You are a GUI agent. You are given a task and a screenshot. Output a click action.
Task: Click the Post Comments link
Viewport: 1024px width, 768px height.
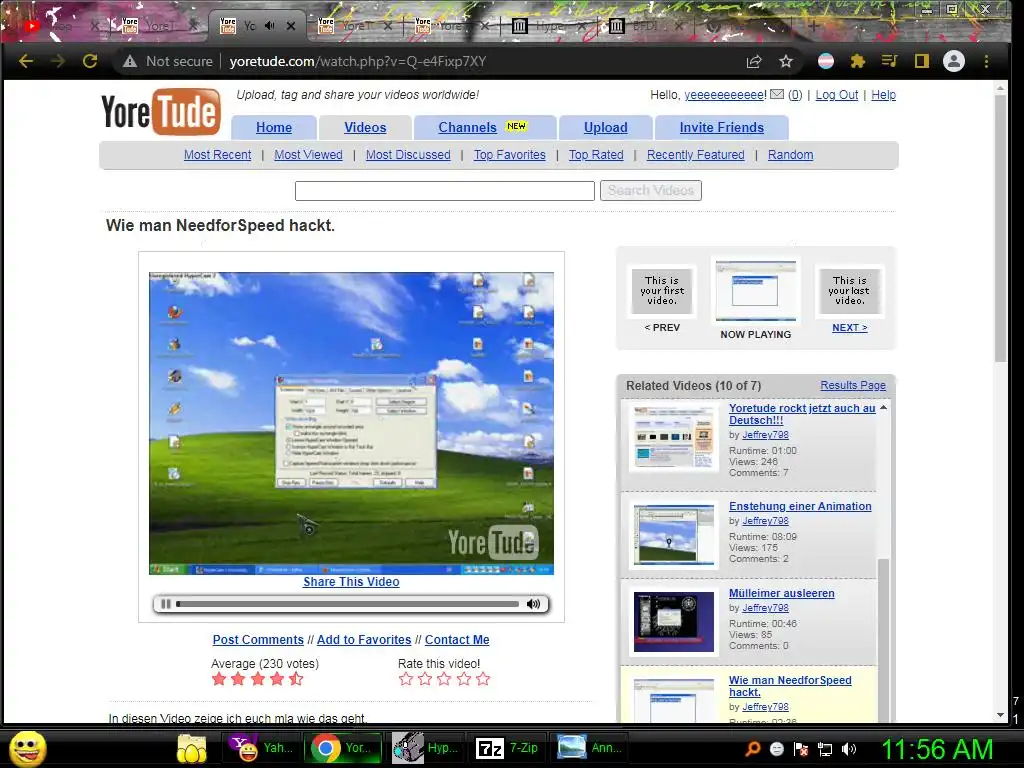point(258,640)
